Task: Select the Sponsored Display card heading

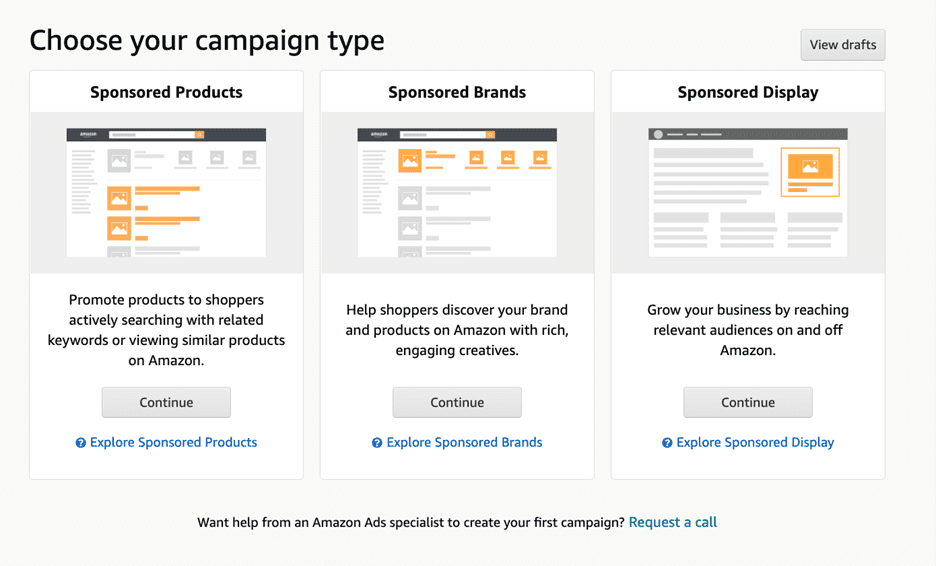Action: [748, 92]
